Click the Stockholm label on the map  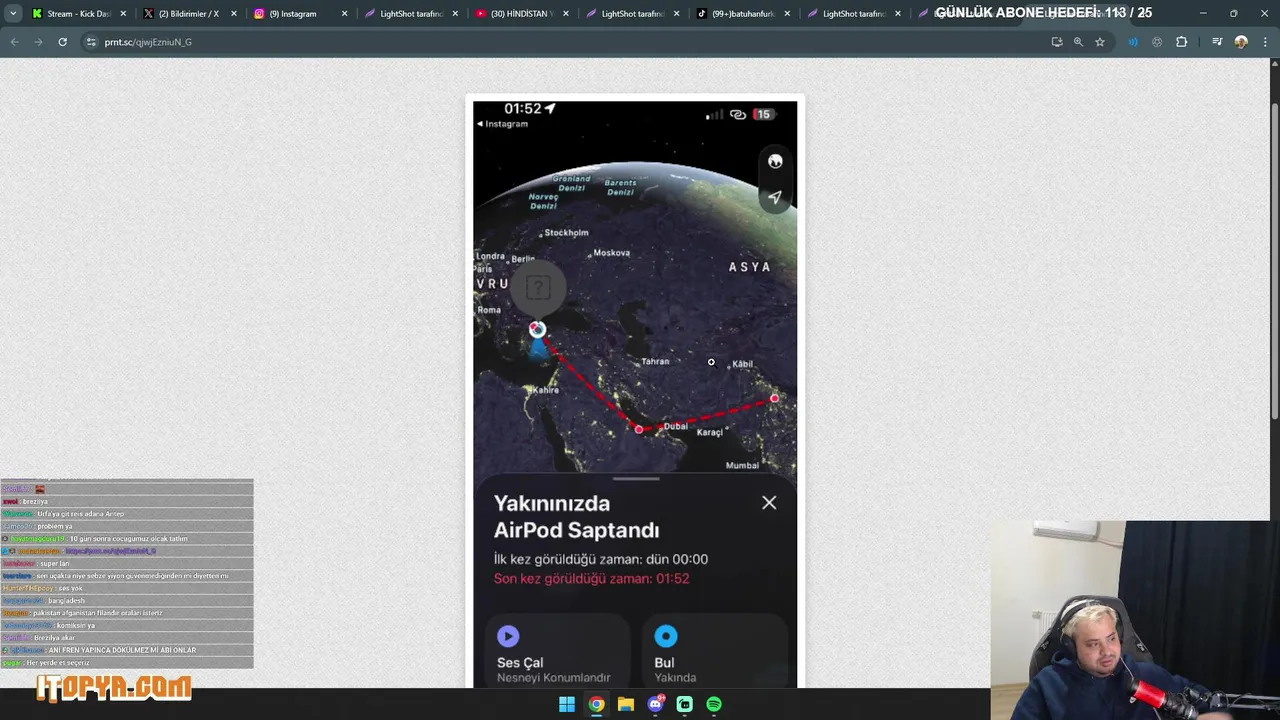coord(566,233)
